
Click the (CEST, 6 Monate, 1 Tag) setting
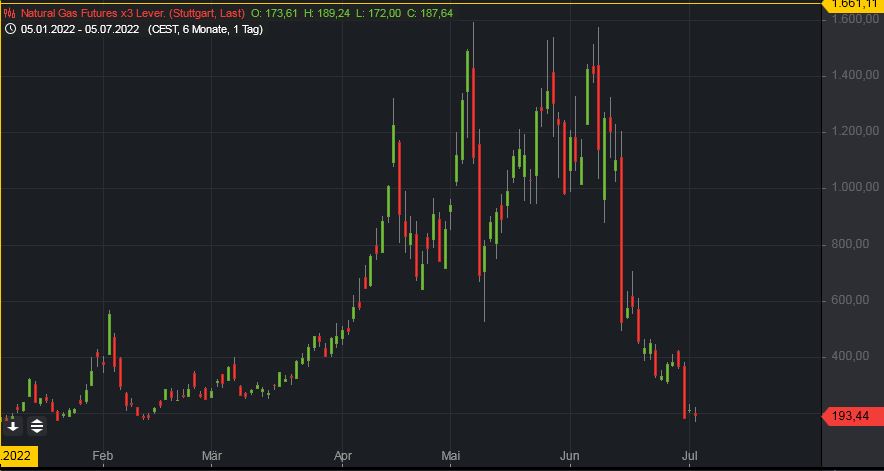tap(205, 29)
